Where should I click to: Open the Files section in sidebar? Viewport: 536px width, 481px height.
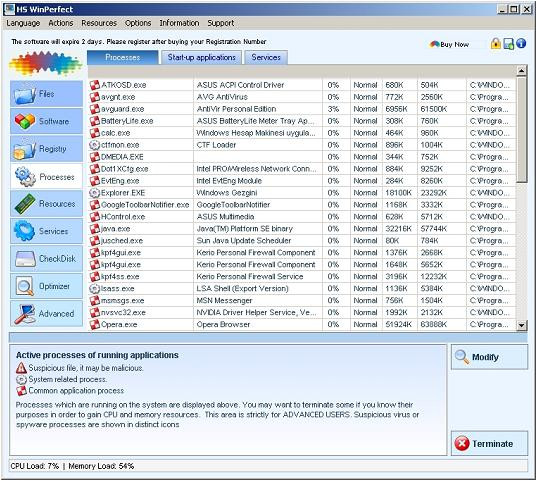coord(46,94)
